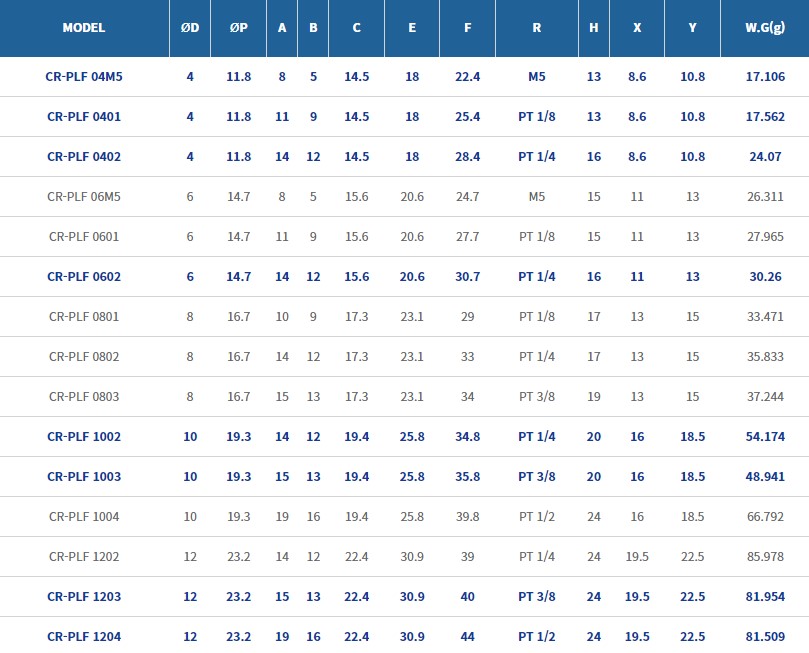Open the CR-PLF 0402 row

(x=84, y=156)
